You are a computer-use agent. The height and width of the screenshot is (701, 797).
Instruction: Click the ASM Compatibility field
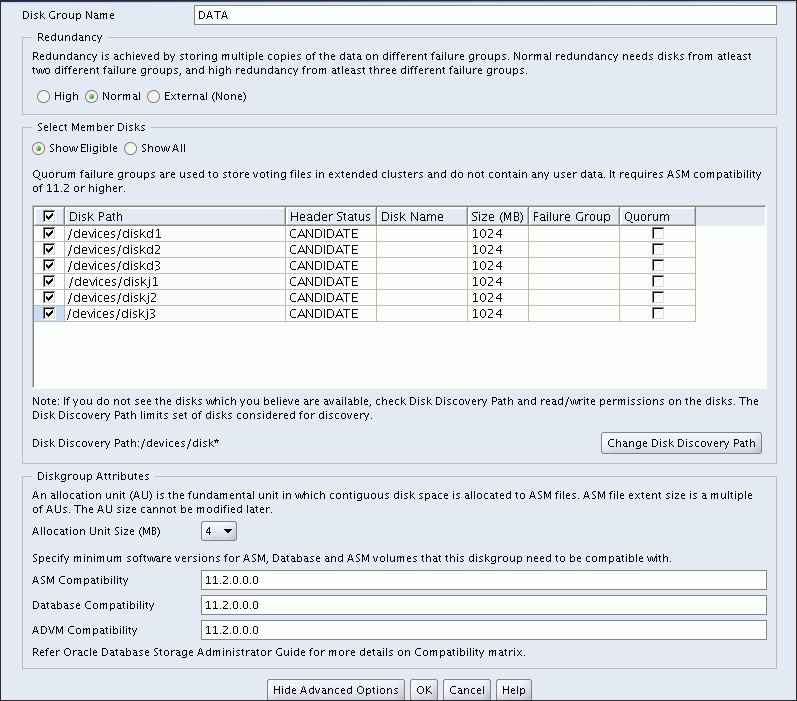[x=483, y=580]
